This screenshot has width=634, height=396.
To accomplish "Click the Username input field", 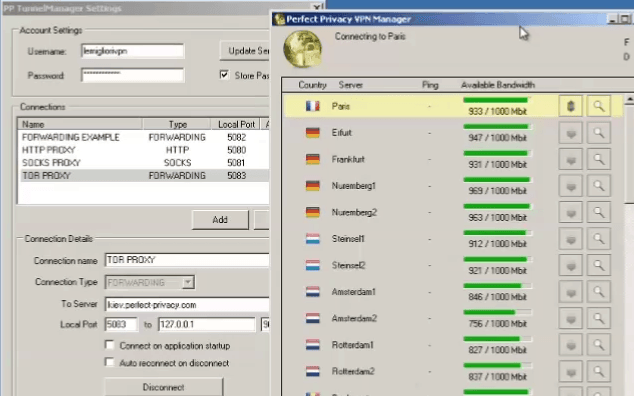I will point(133,51).
